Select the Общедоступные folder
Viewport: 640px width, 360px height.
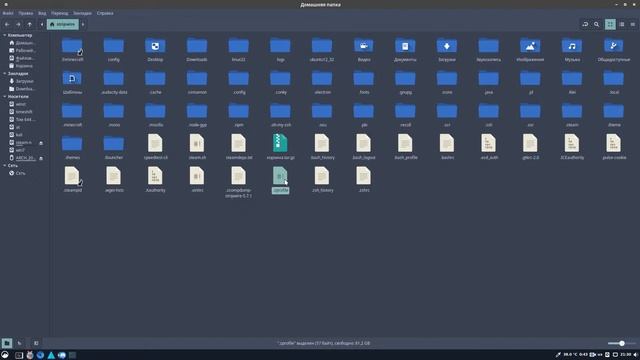coord(613,50)
